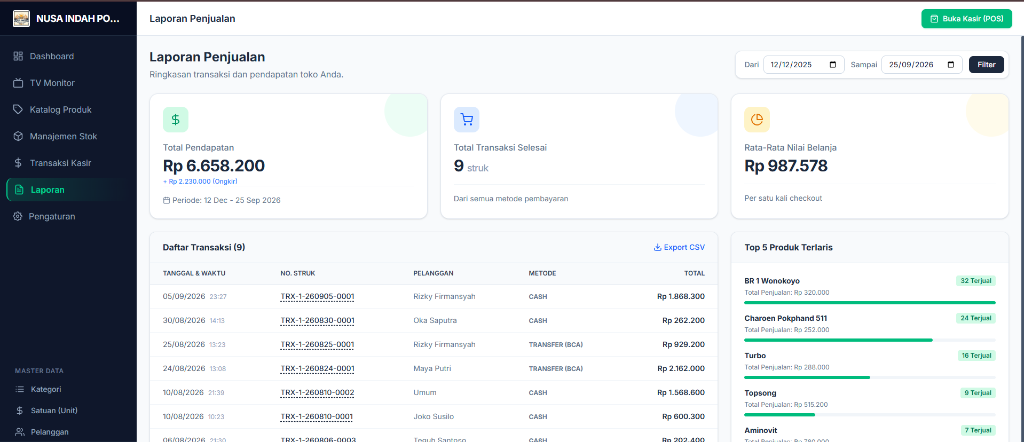Click the yellow pie chart icon
Viewport: 1024px width, 442px height.
(757, 119)
